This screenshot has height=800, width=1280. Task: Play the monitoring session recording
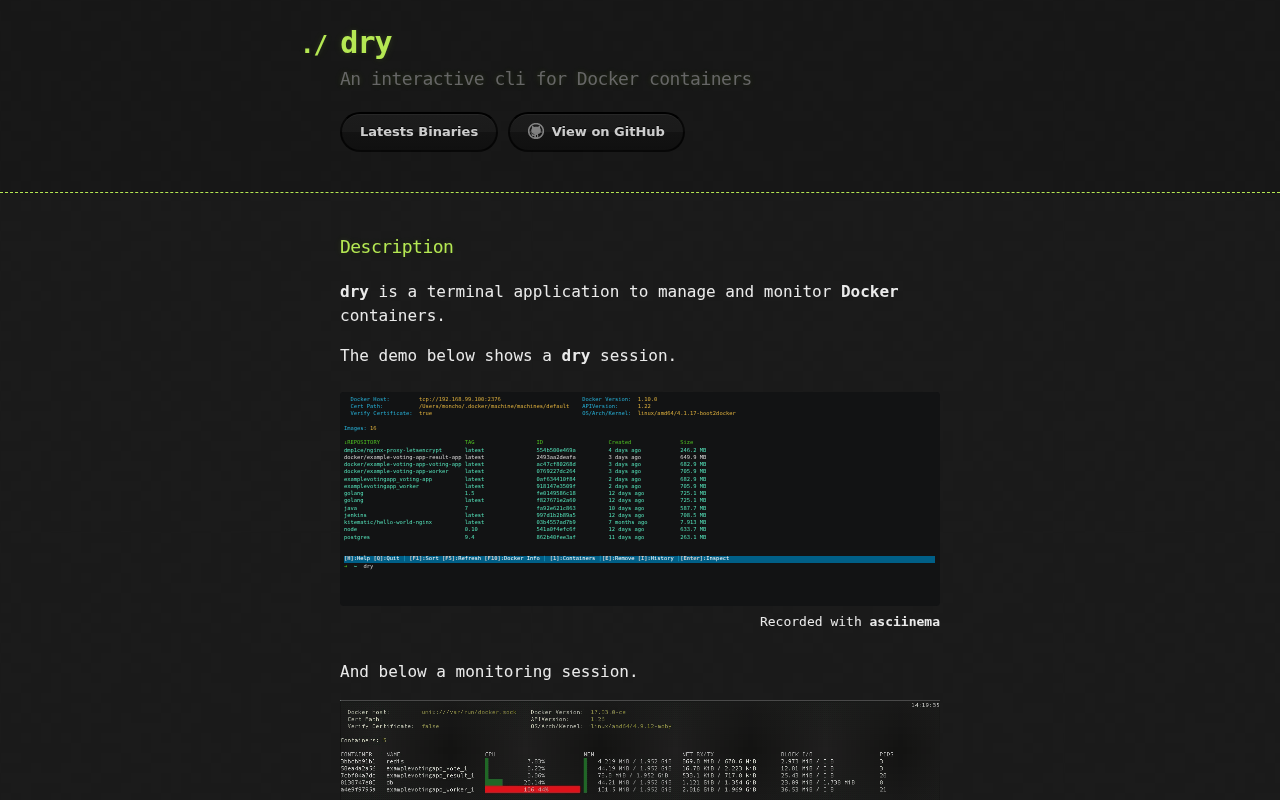coord(640,750)
